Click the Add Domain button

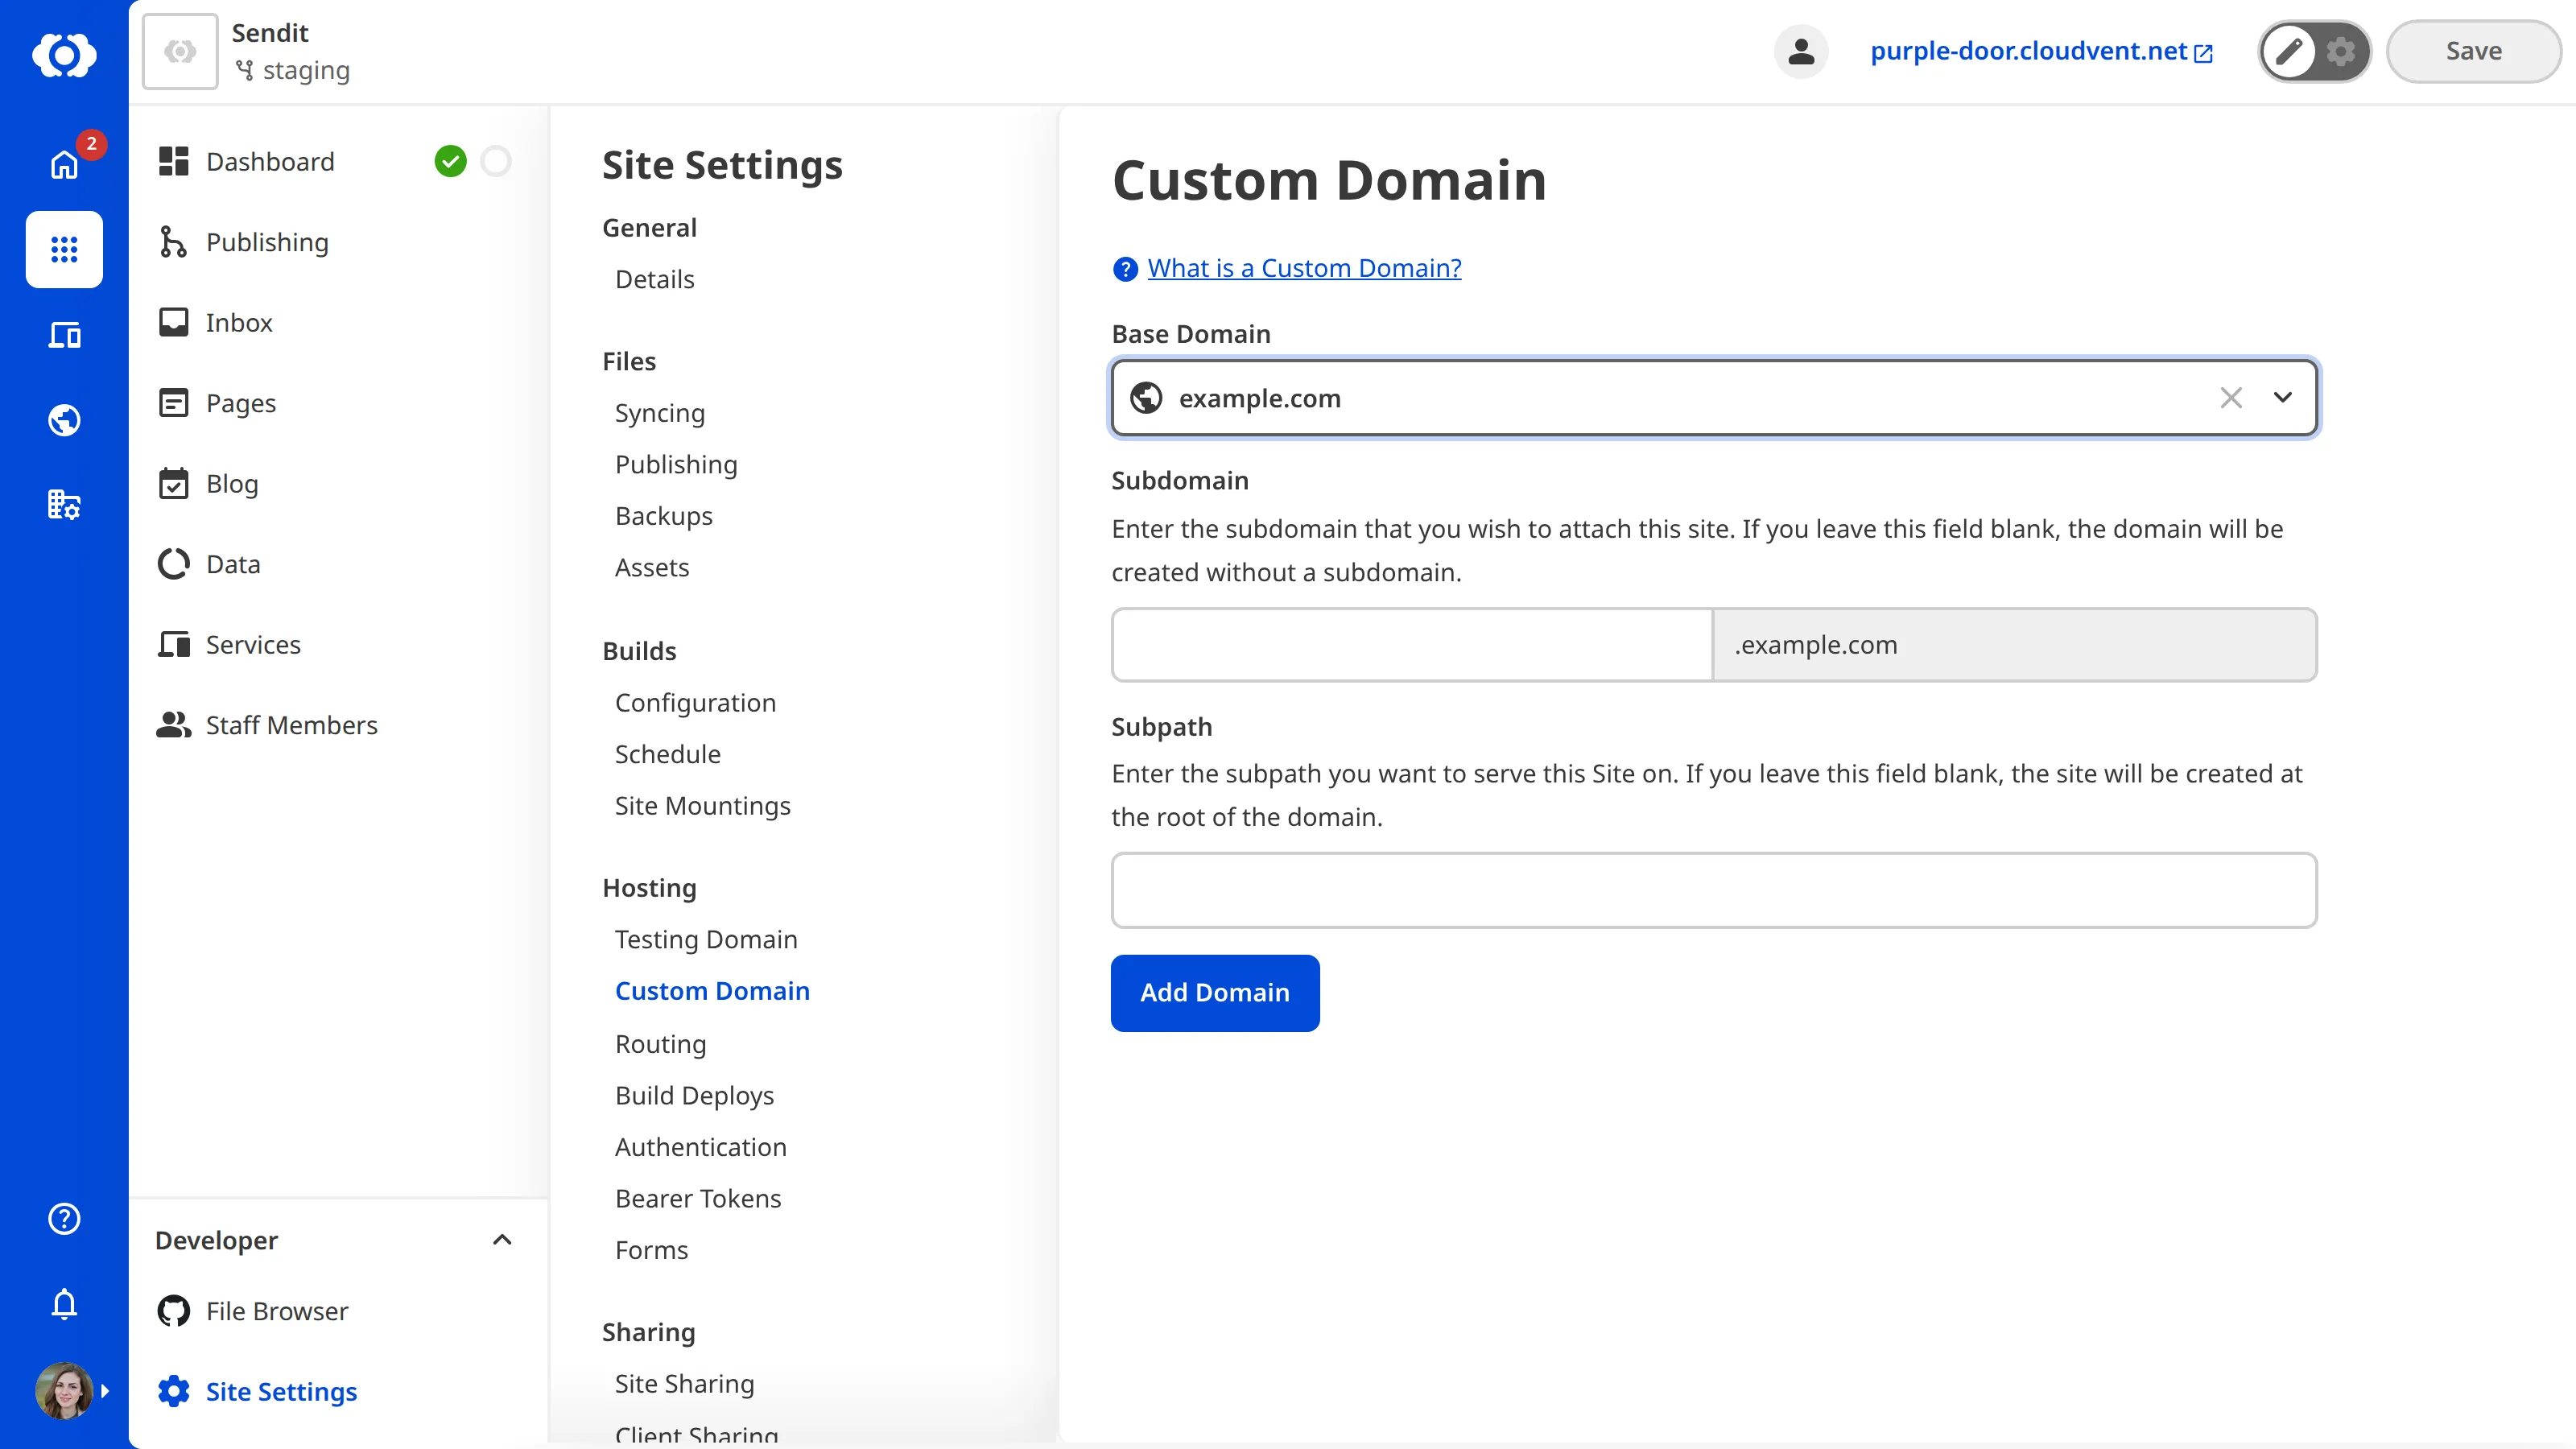click(1215, 992)
